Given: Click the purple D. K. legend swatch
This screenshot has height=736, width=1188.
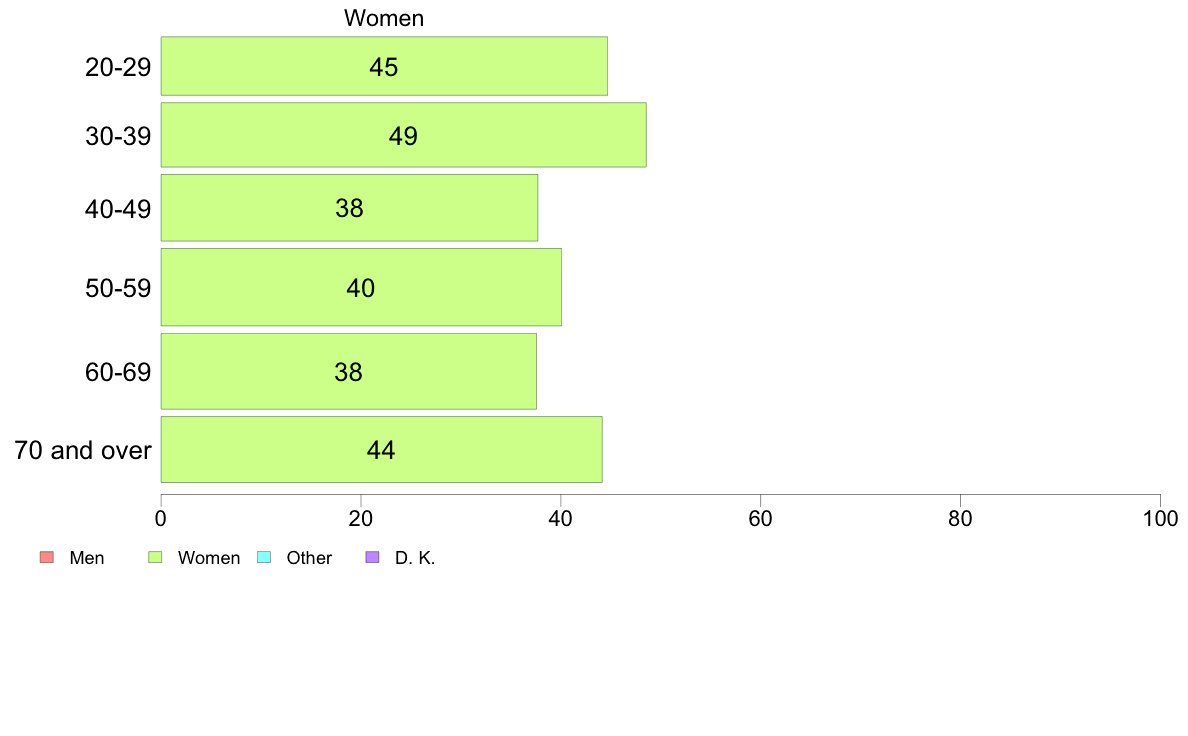Looking at the screenshot, I should (x=372, y=557).
